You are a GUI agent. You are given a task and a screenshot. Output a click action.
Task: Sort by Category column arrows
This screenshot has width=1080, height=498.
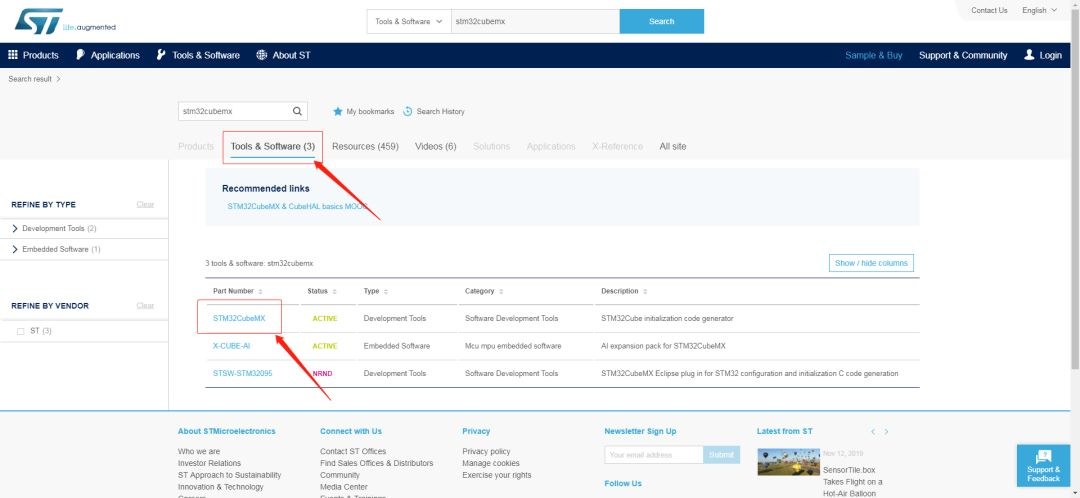[501, 291]
